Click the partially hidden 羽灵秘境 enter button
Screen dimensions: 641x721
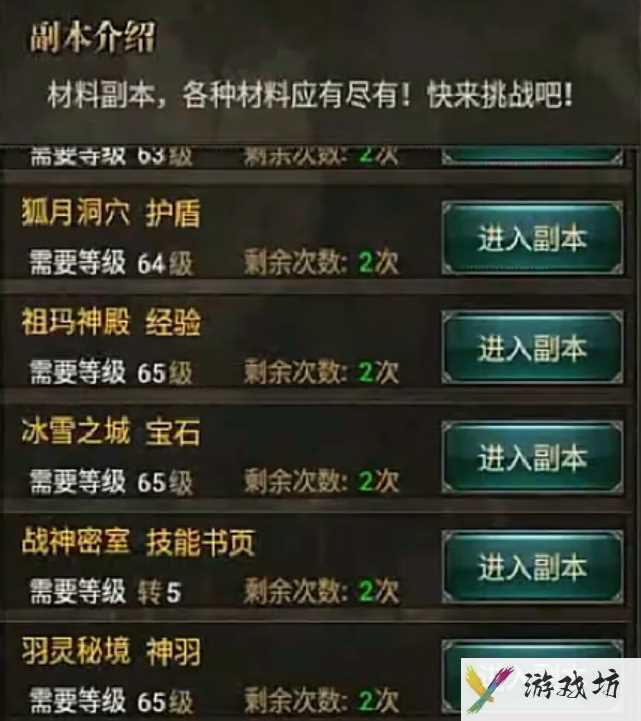(532, 648)
